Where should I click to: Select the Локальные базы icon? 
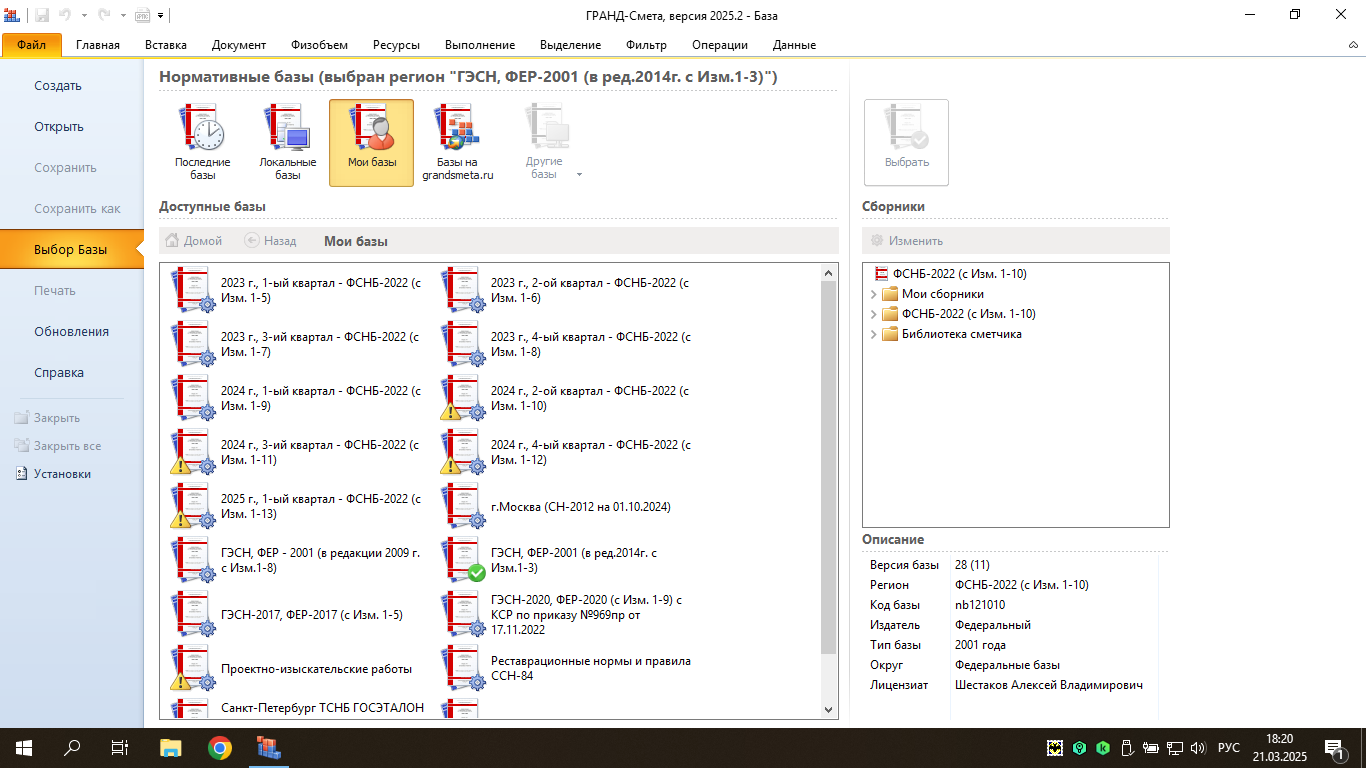(x=287, y=143)
